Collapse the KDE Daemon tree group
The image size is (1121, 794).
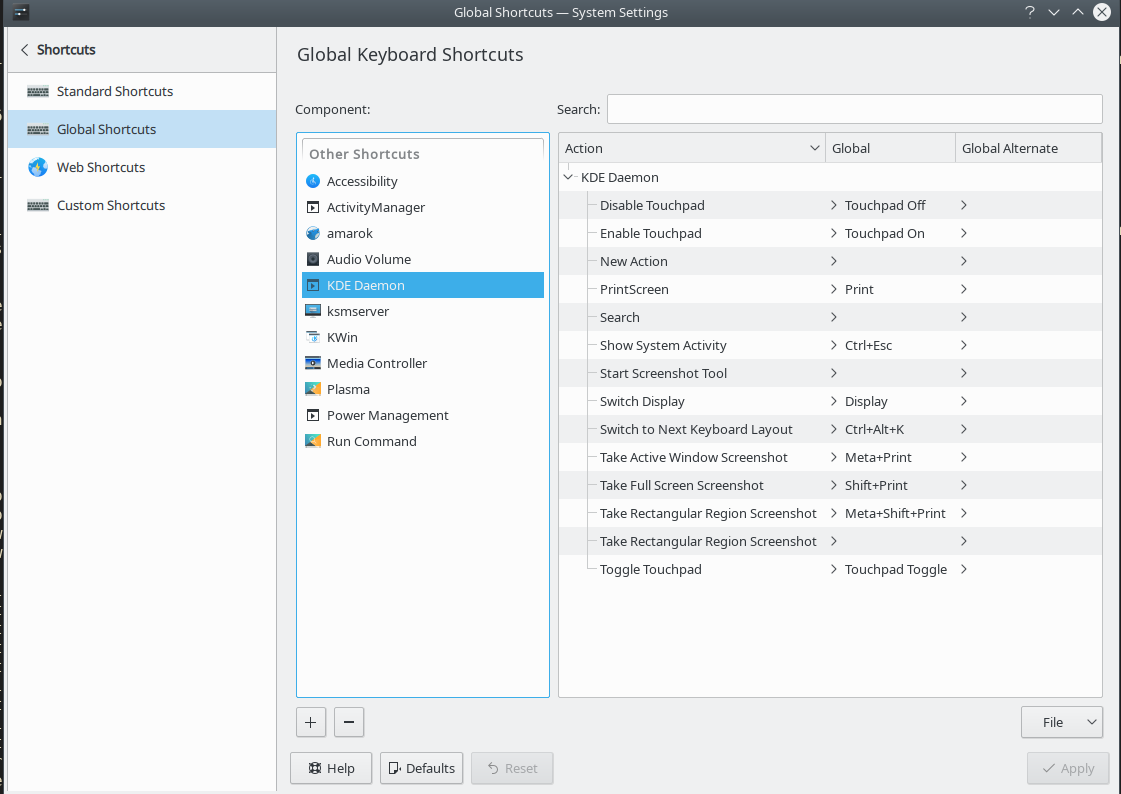click(569, 177)
